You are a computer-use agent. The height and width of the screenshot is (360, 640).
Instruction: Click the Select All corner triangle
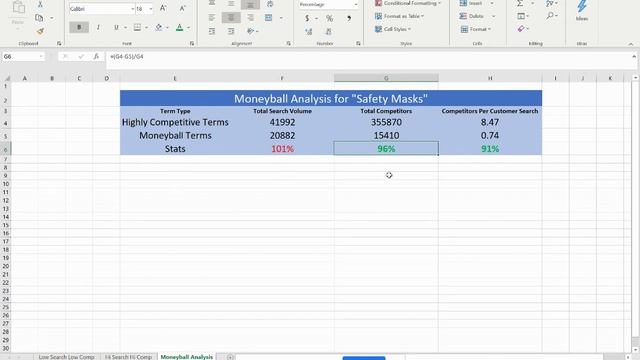(x=6, y=78)
